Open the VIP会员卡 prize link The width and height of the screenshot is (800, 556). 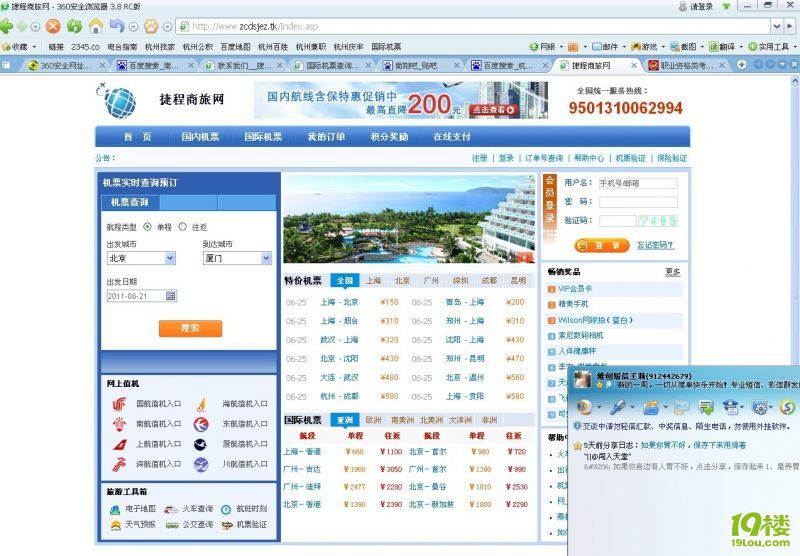(574, 289)
